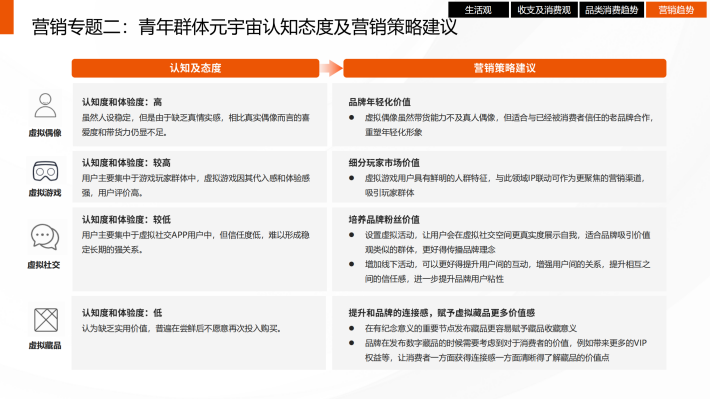This screenshot has width=710, height=399.
Task: Switch to the 品类消费趋势 tab
Action: (612, 10)
